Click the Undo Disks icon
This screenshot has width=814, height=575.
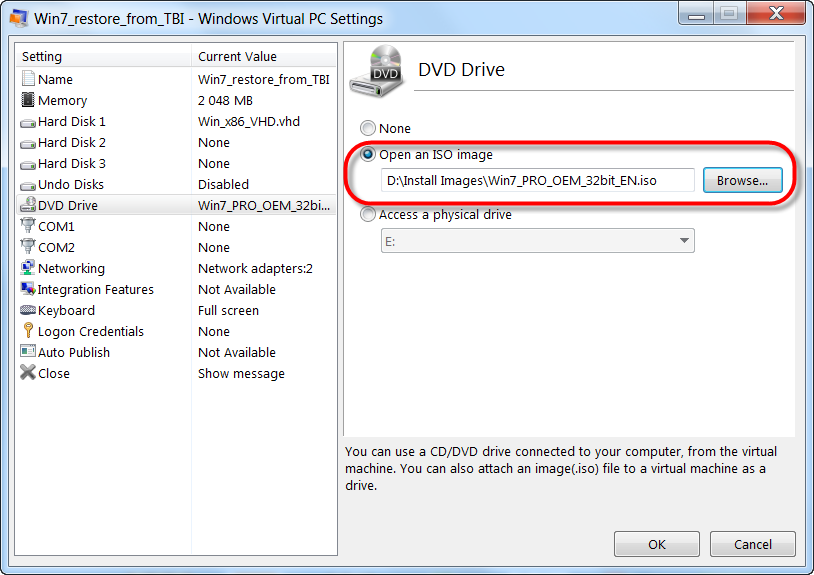[28, 185]
